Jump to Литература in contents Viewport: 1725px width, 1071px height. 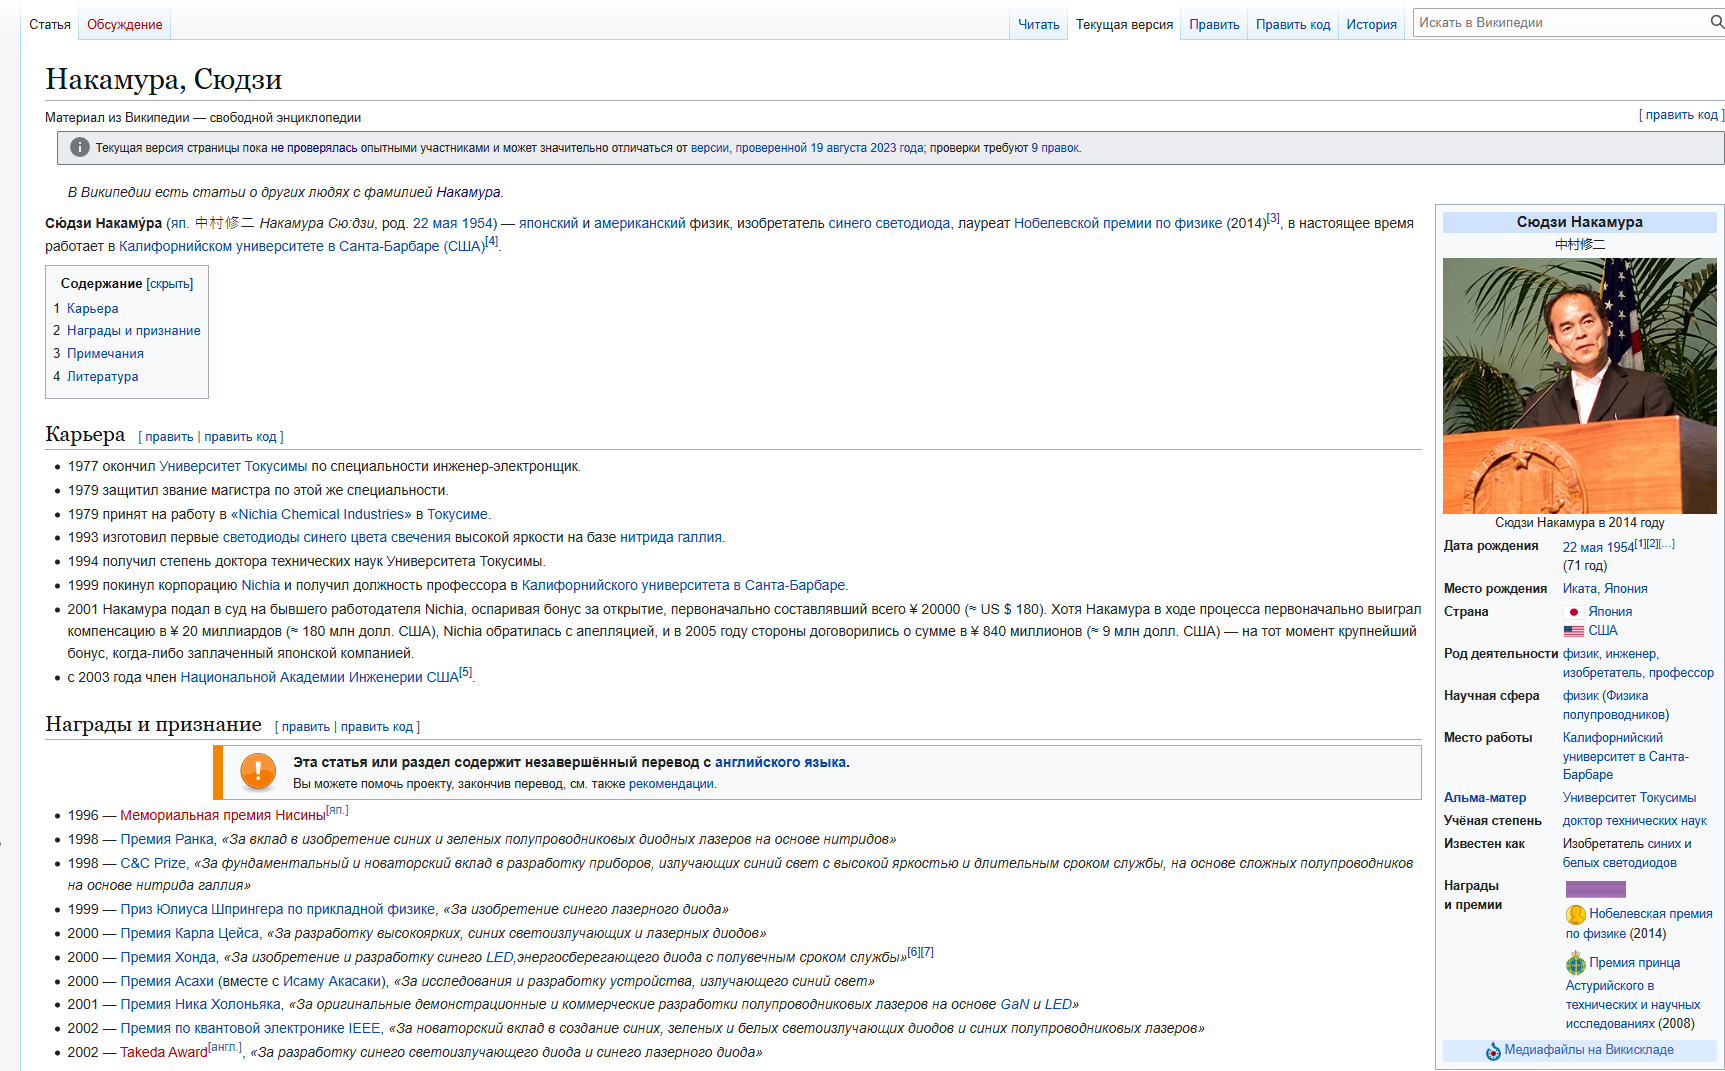(102, 377)
